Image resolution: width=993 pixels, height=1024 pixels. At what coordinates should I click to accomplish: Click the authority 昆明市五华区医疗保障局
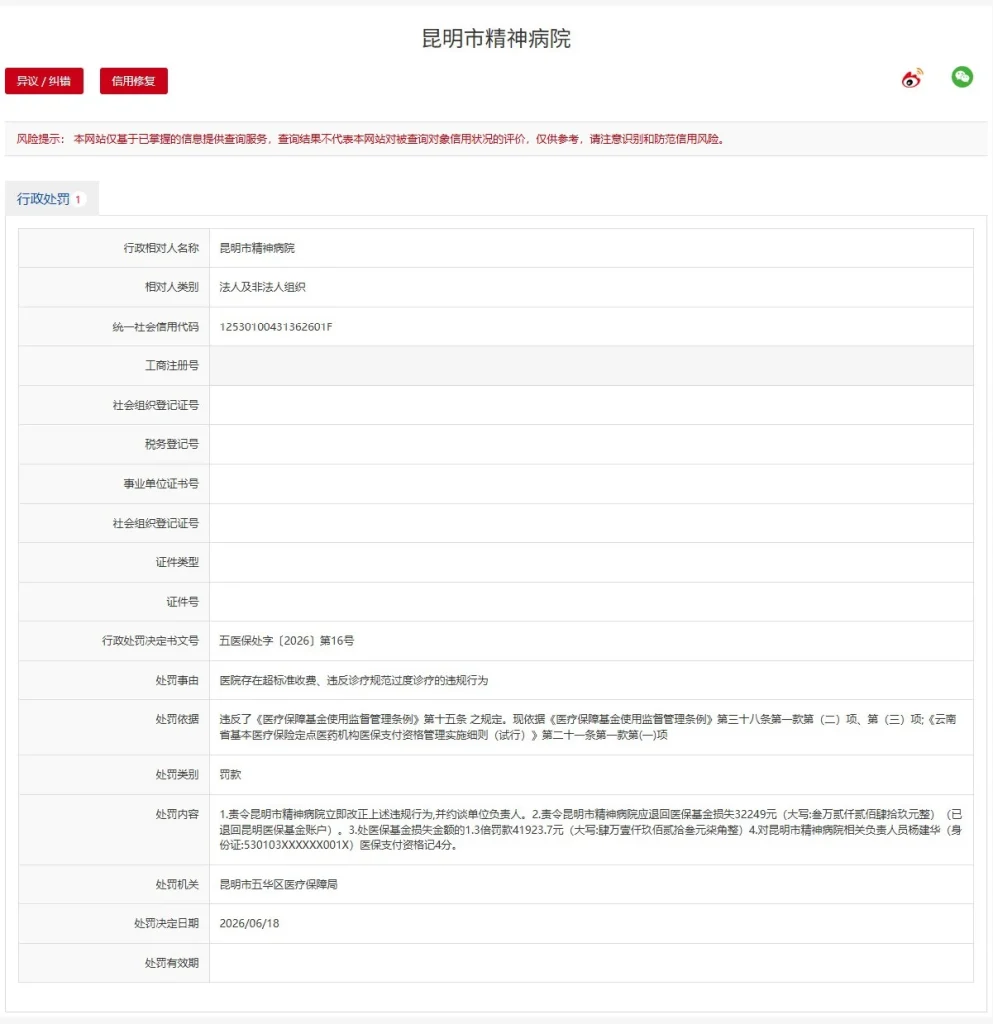click(278, 884)
